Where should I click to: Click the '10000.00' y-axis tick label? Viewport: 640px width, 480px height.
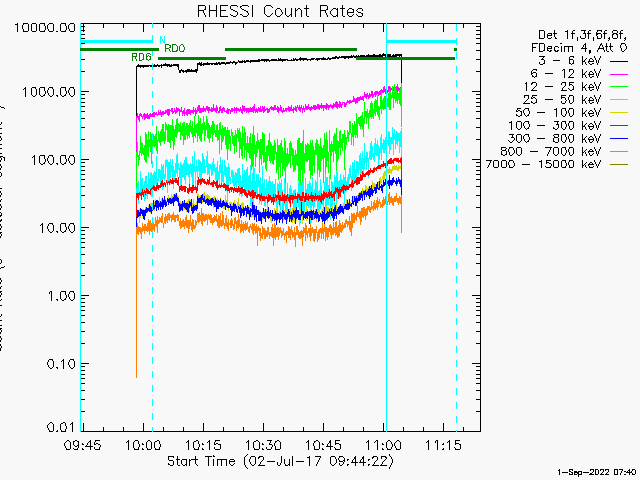pos(45,28)
